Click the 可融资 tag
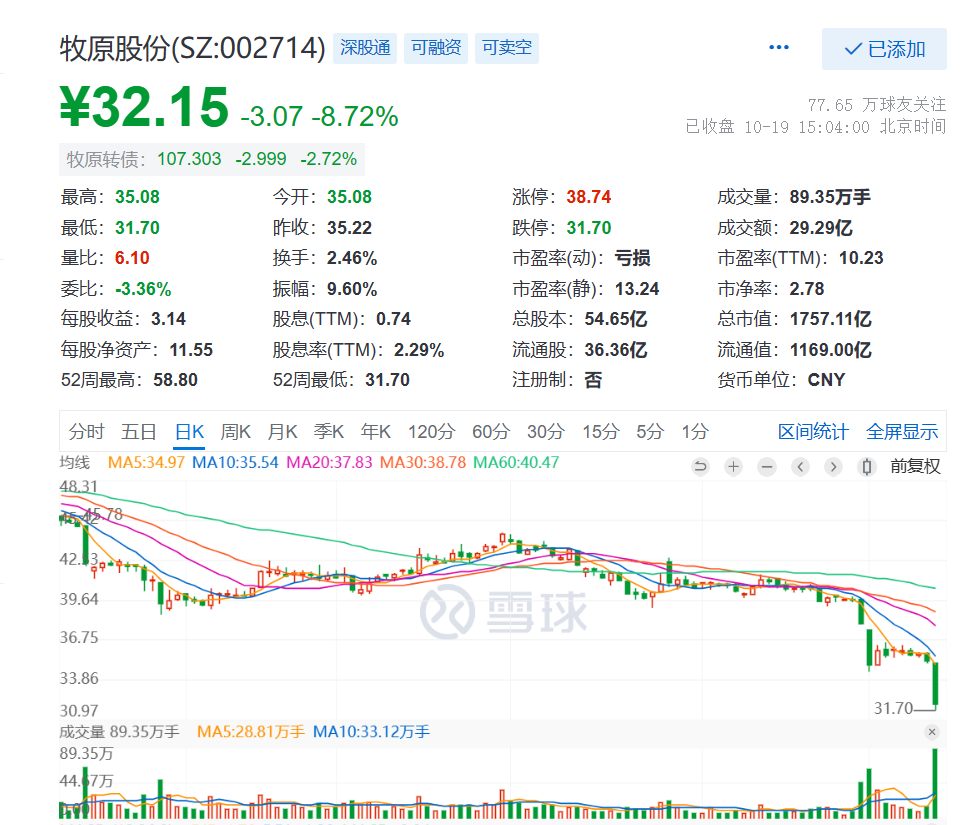The width and height of the screenshot is (970, 825). pos(436,48)
